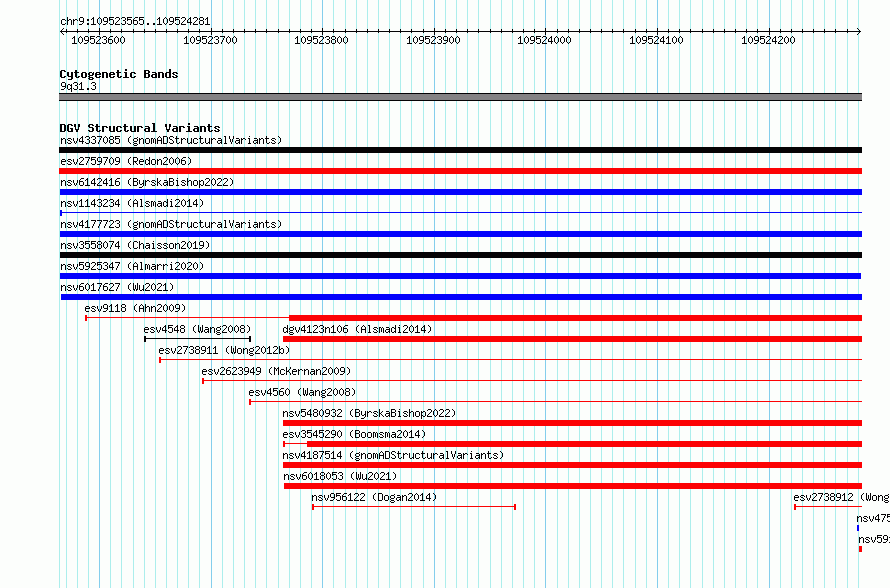This screenshot has width=890, height=588.
Task: Click ruler position 109523800
Action: (321, 40)
